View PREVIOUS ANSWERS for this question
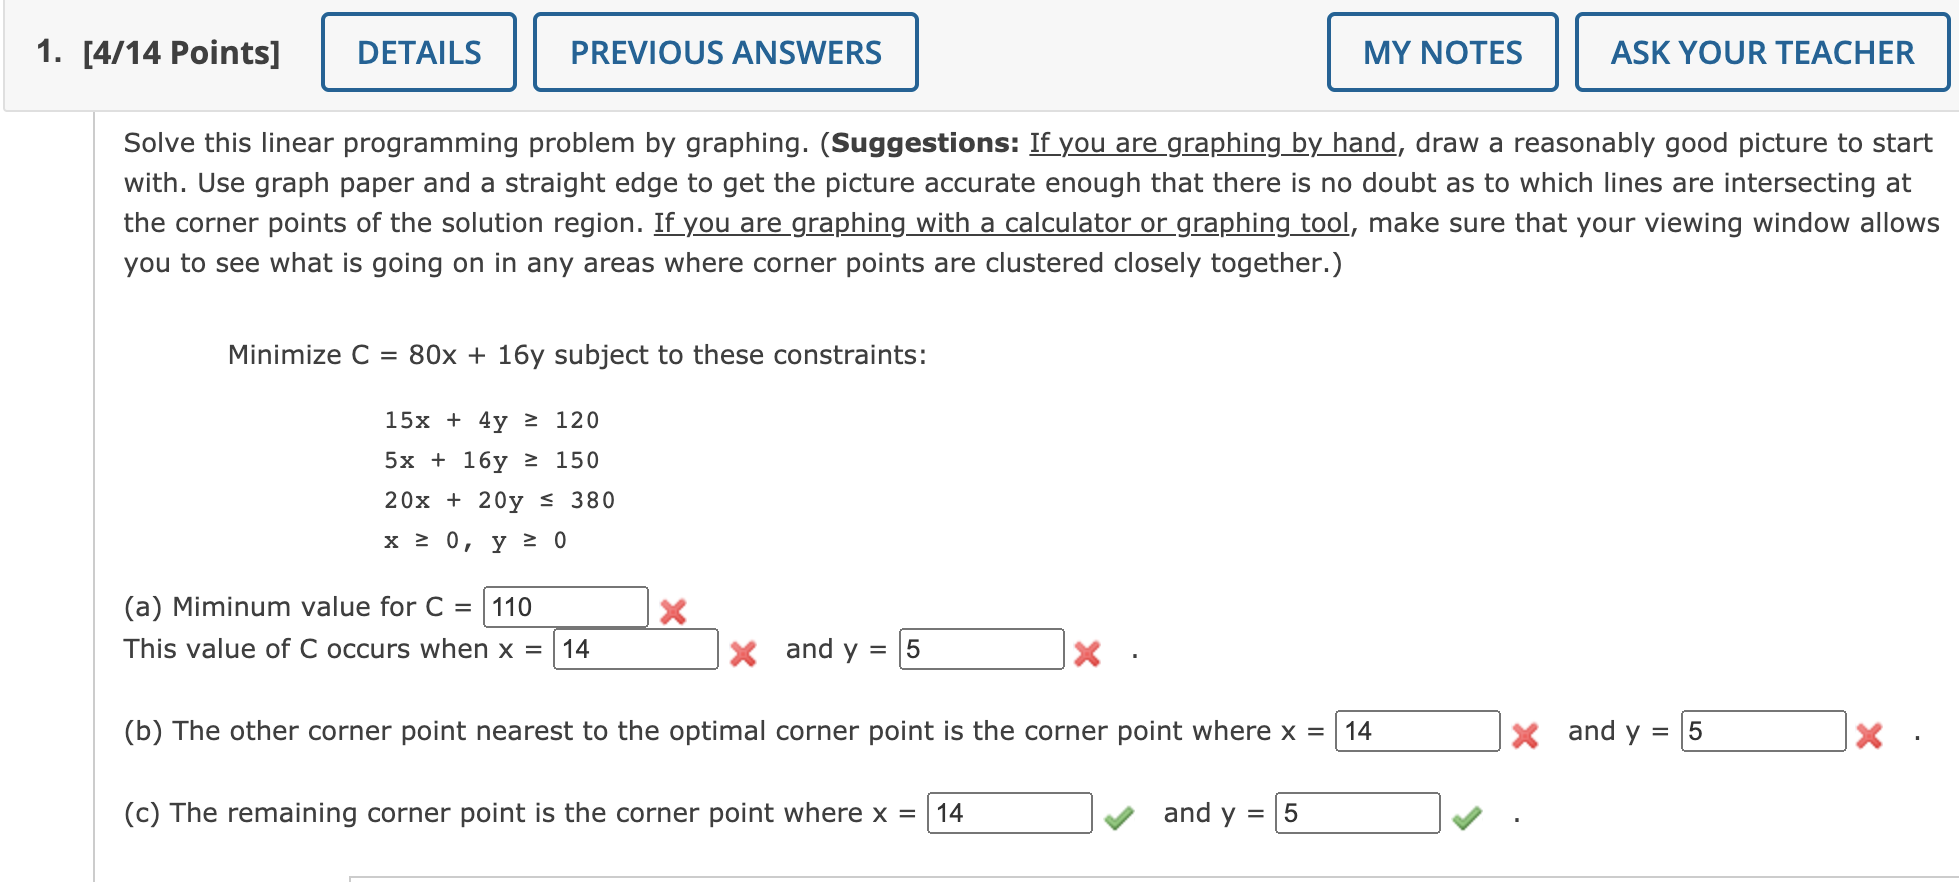 725,52
